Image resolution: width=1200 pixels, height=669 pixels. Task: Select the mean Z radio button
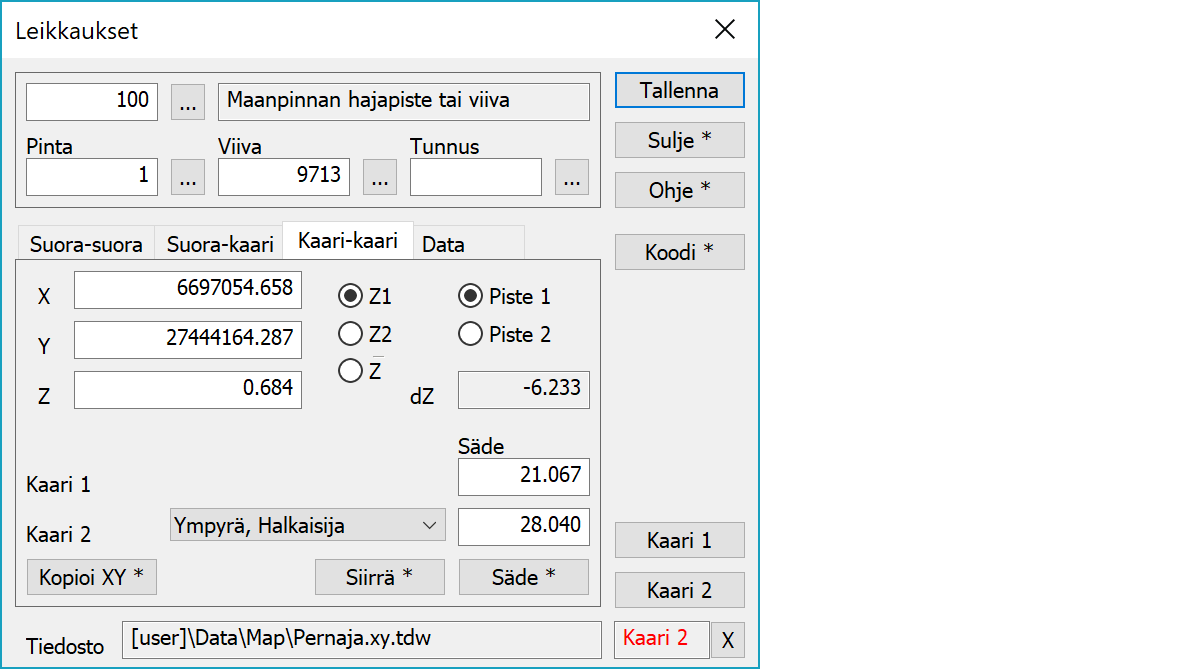(x=351, y=371)
